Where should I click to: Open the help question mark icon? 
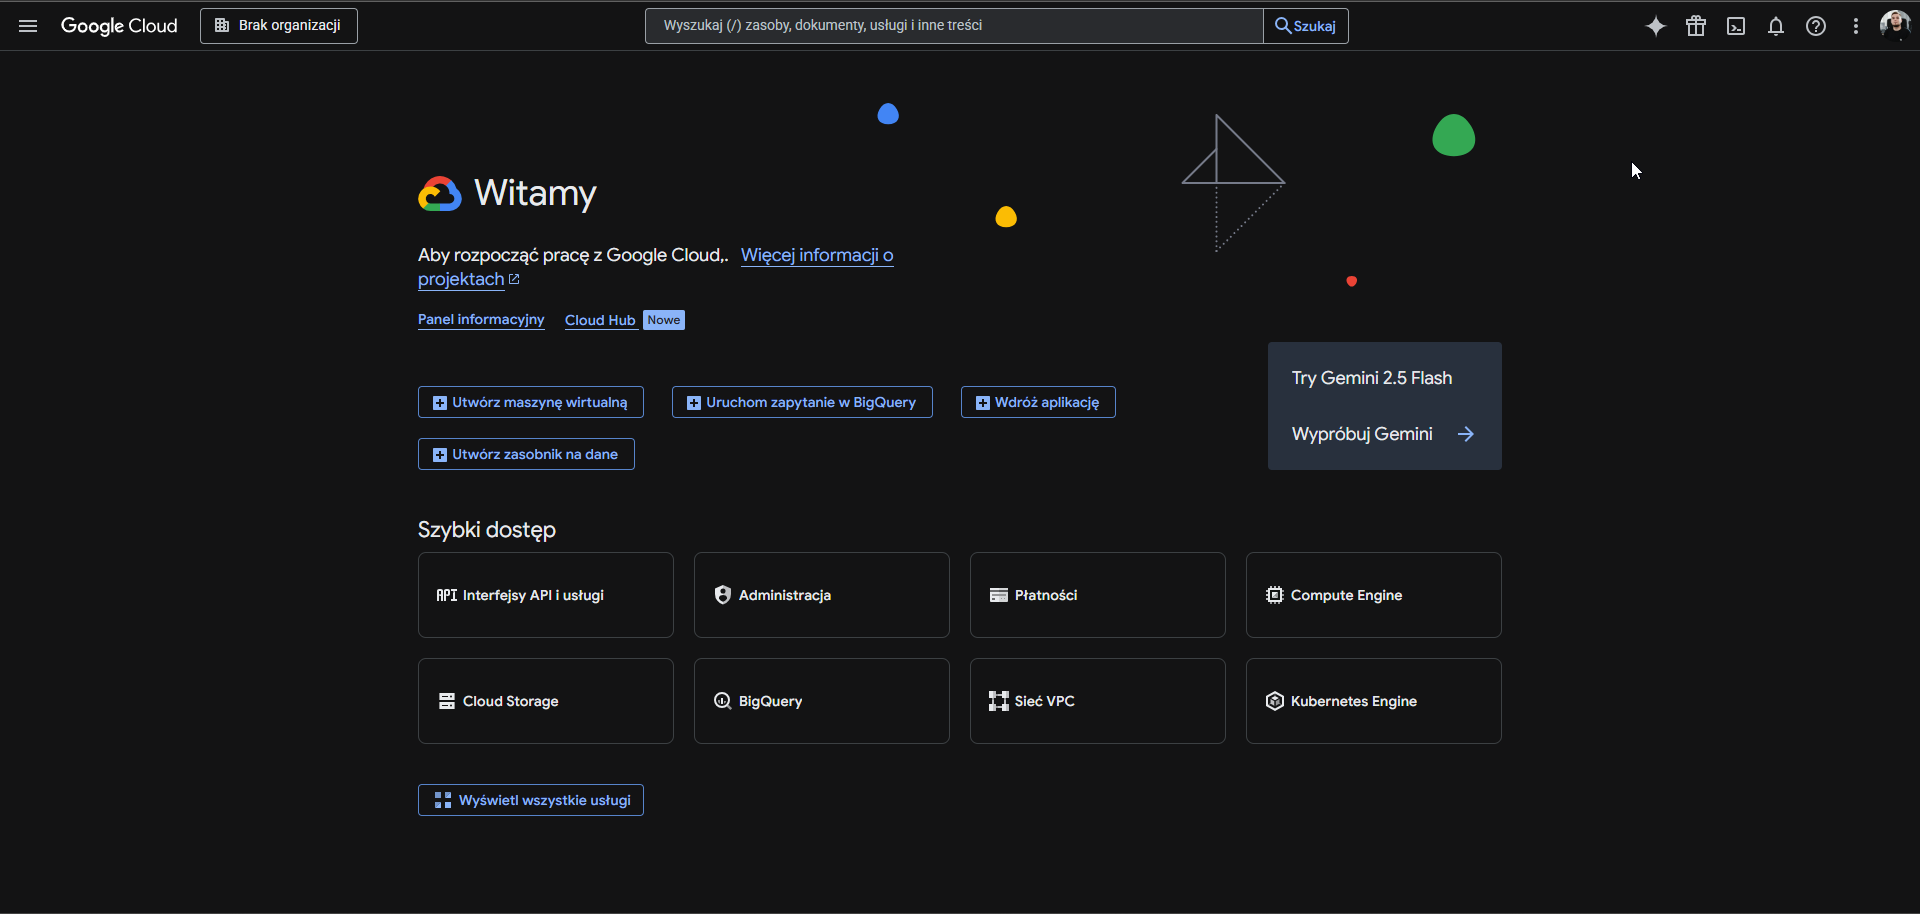tap(1816, 26)
